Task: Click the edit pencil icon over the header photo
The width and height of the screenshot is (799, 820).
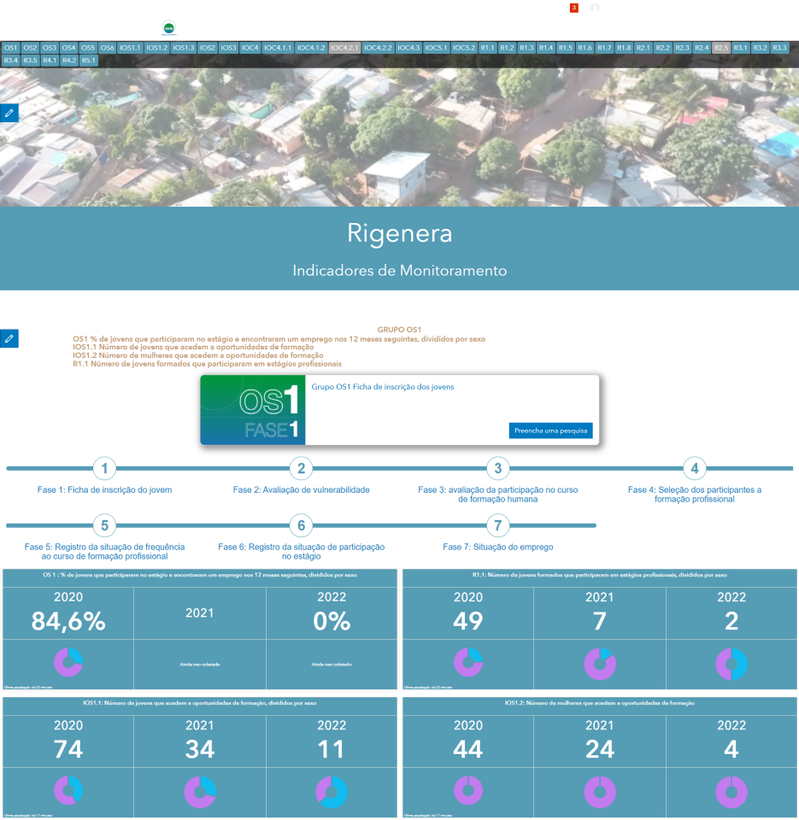Action: click(x=9, y=112)
